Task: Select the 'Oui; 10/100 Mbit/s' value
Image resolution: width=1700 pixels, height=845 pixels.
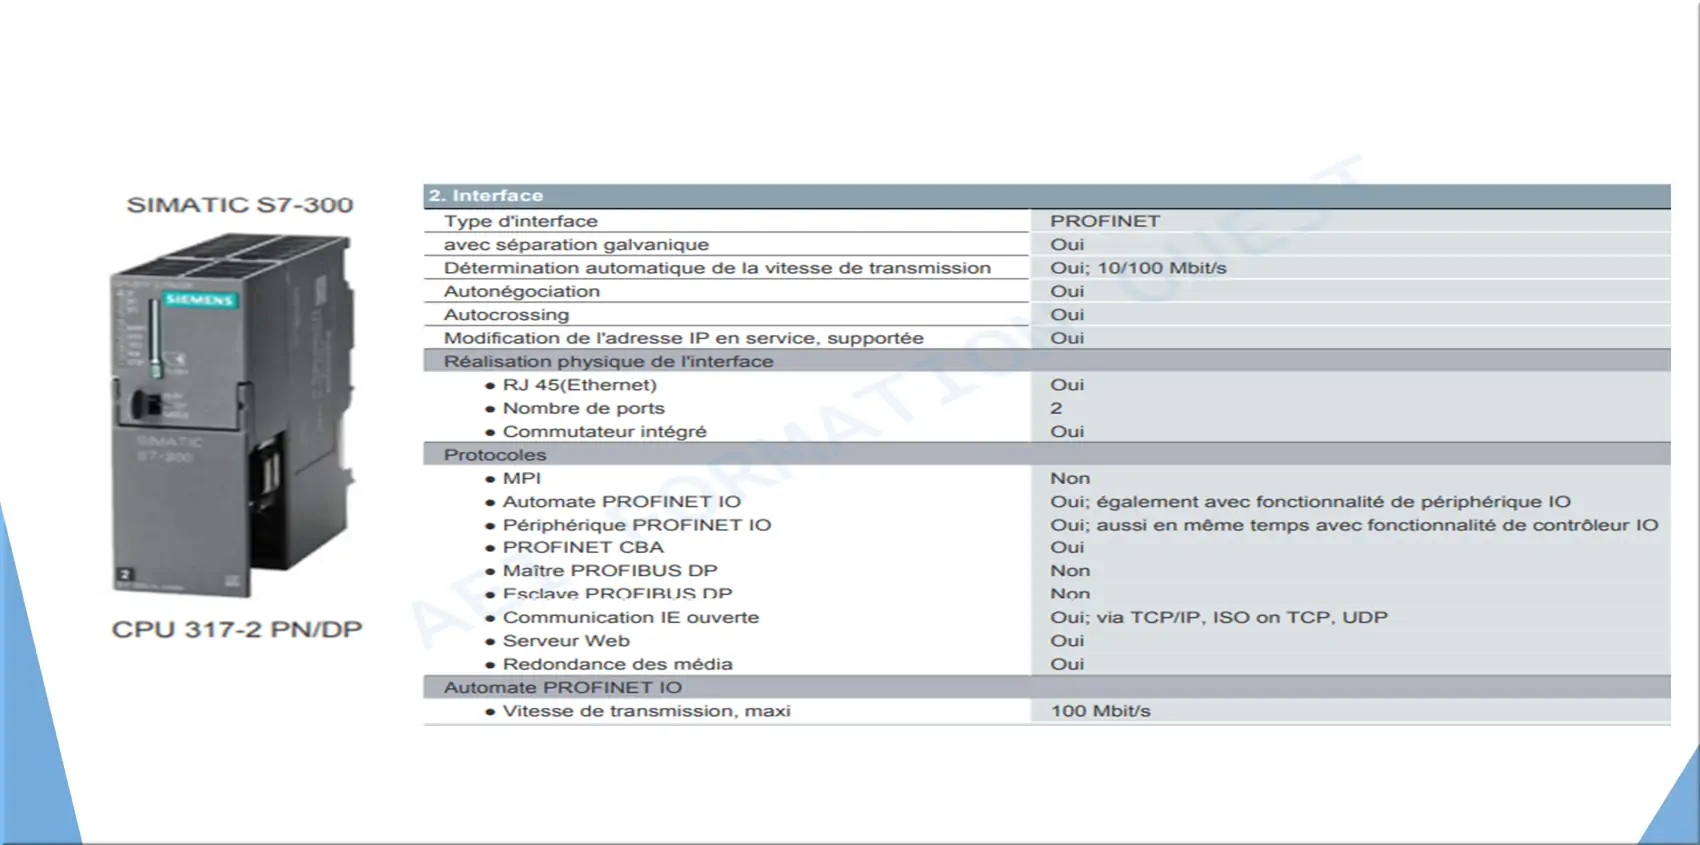Action: [1138, 268]
